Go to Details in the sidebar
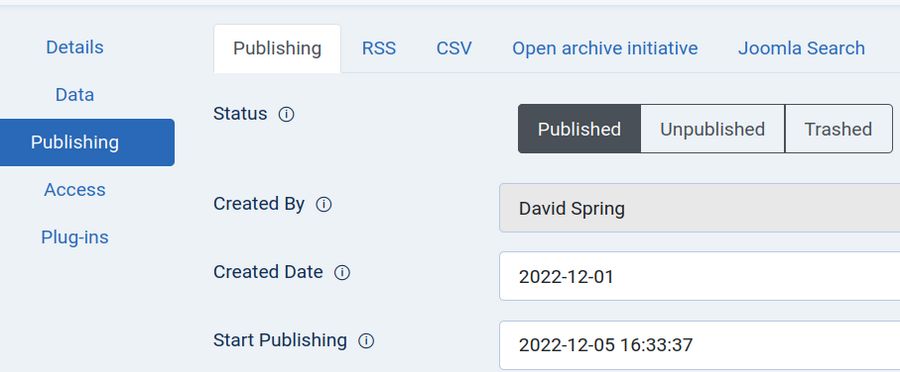The width and height of the screenshot is (900, 372). [x=75, y=47]
